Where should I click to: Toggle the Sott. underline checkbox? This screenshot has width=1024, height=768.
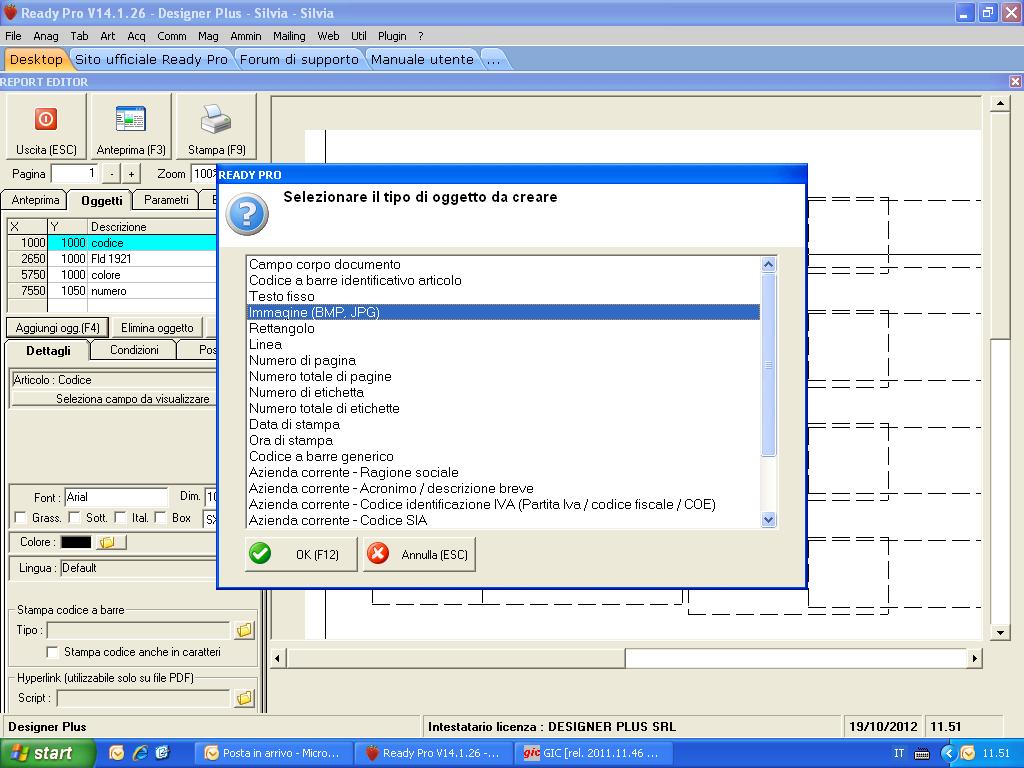point(74,518)
